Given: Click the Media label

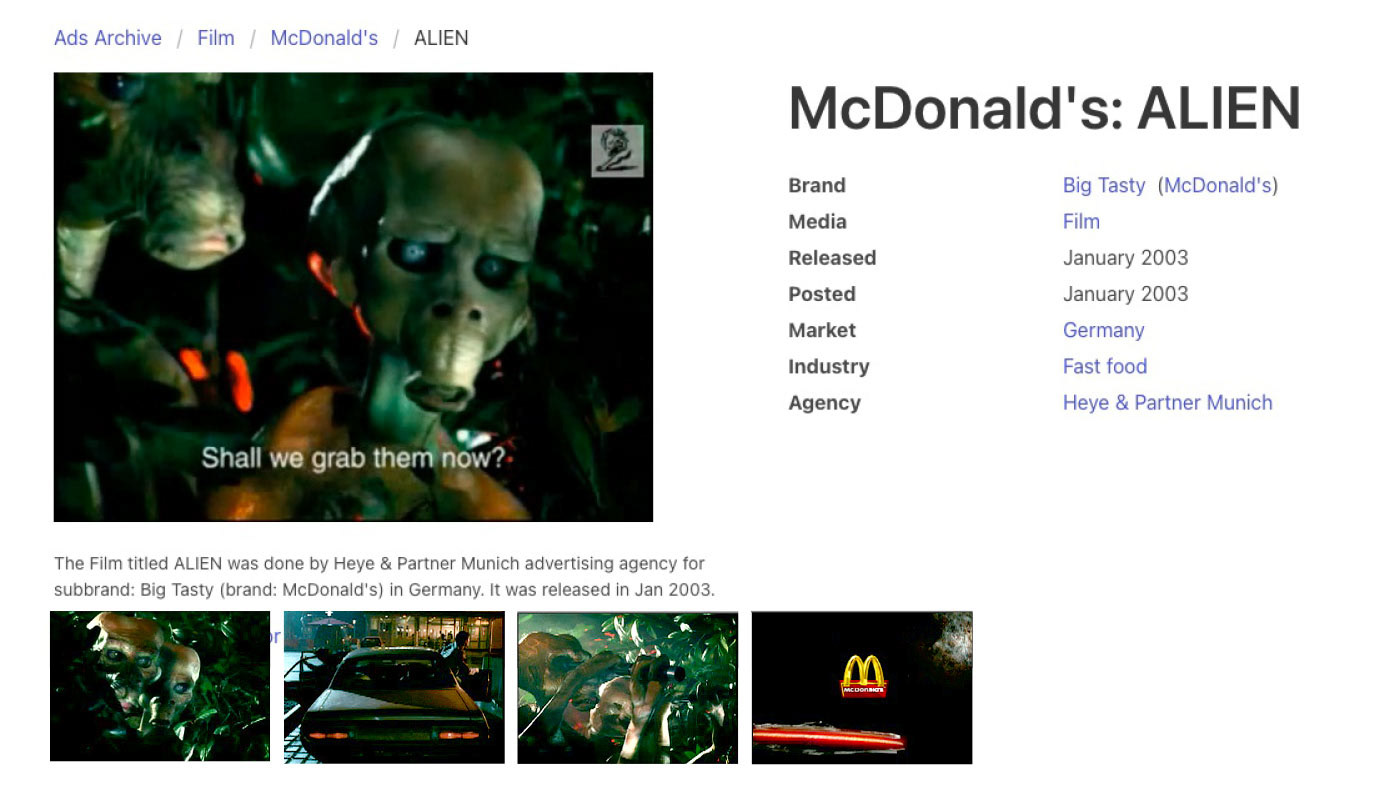Looking at the screenshot, I should point(817,221).
